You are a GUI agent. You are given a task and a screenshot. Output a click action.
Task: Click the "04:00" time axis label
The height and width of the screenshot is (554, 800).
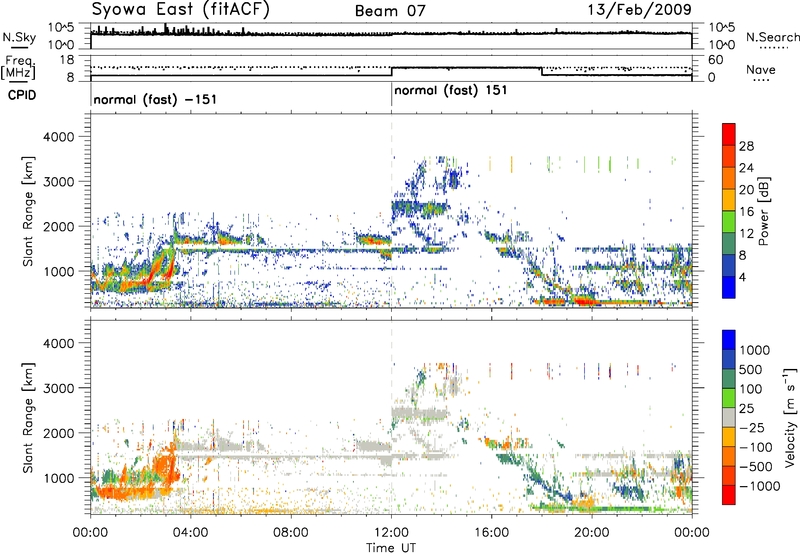click(190, 533)
